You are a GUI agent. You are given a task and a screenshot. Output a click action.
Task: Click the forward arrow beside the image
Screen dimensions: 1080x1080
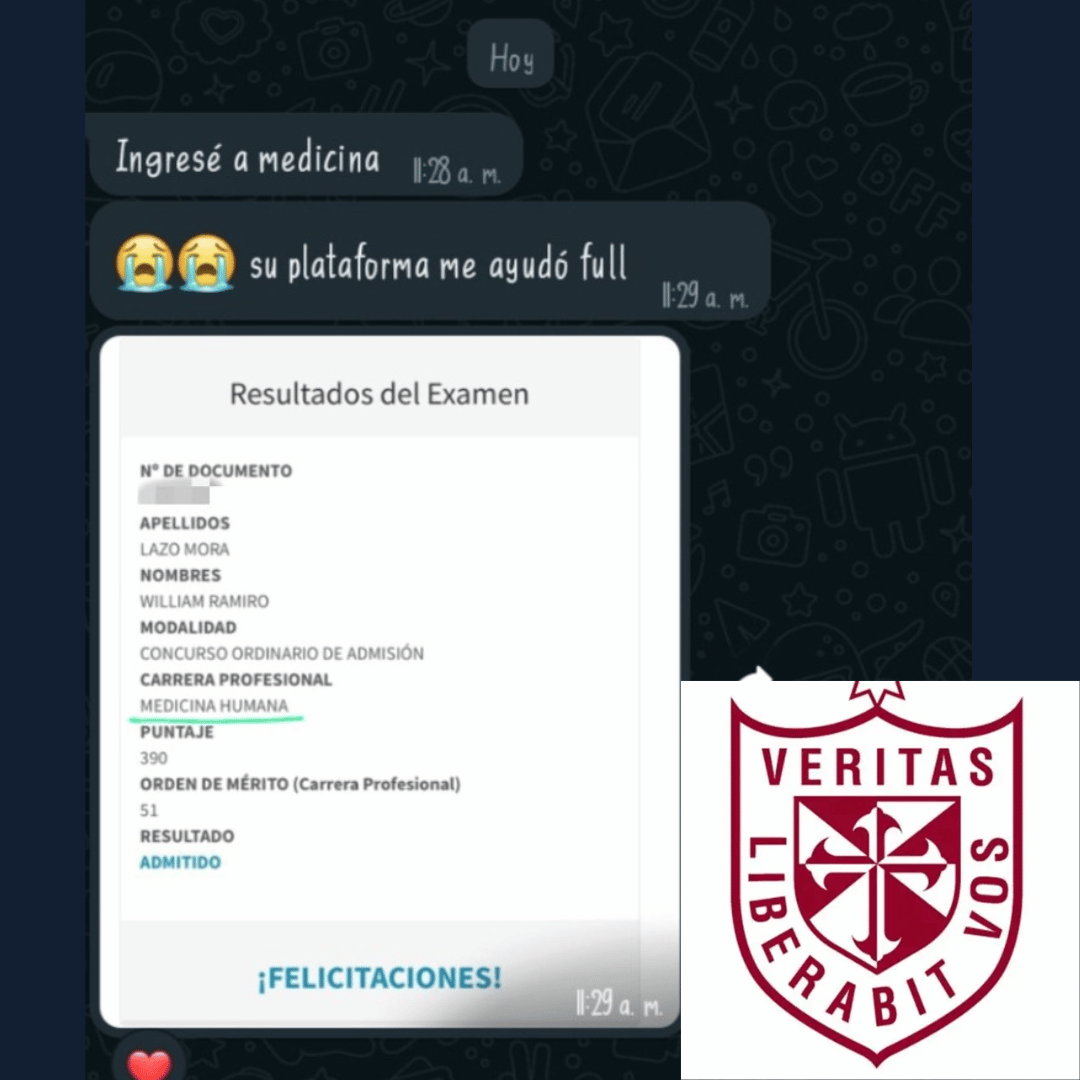click(x=758, y=674)
